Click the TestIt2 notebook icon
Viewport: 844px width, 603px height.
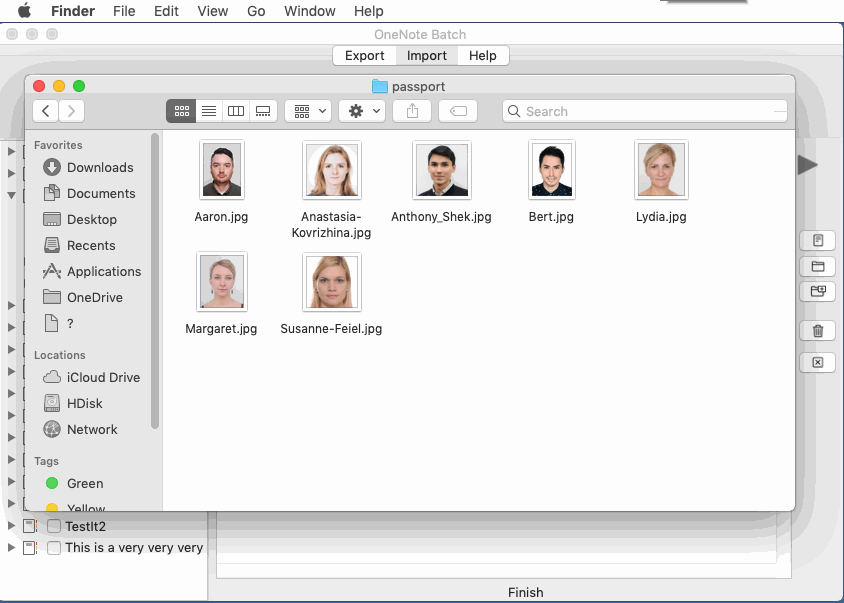[30, 526]
